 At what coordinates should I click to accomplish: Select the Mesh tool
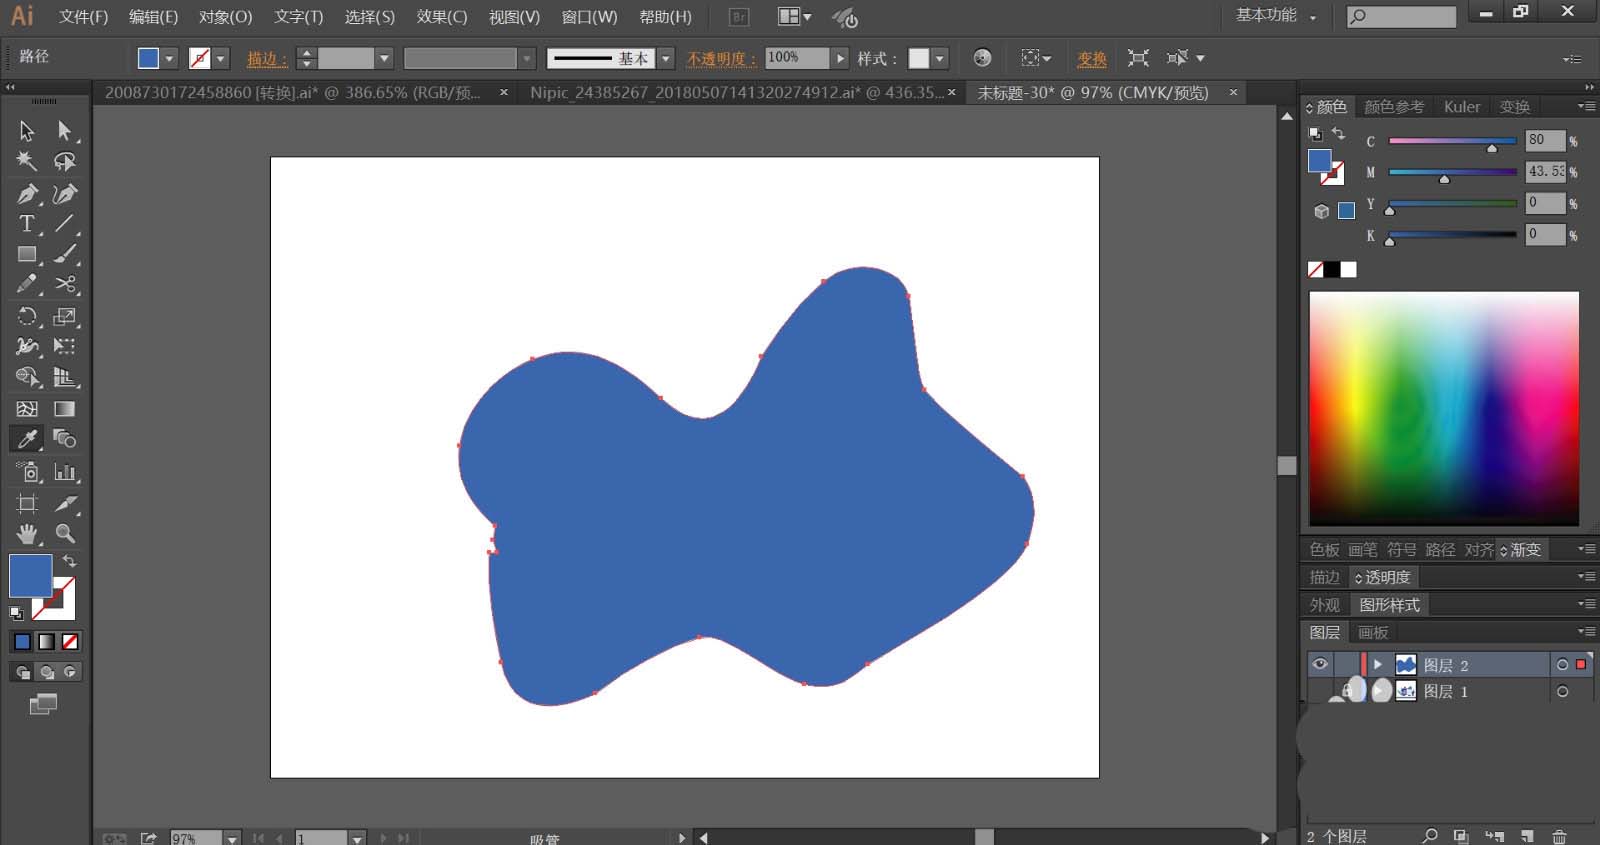tap(27, 409)
